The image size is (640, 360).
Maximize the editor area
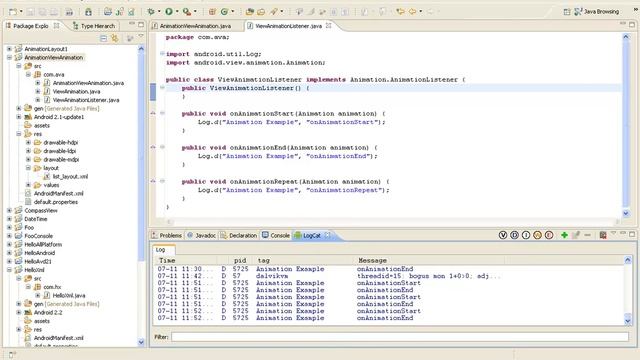632,24
